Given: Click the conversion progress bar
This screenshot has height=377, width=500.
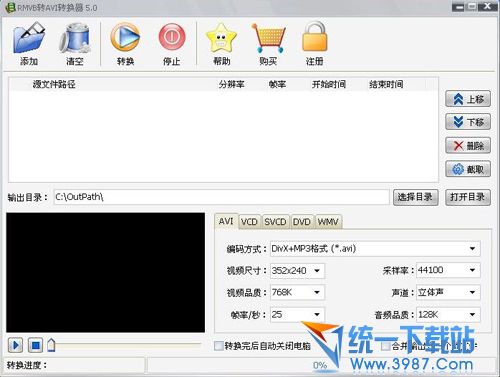Looking at the screenshot, I should [320, 365].
